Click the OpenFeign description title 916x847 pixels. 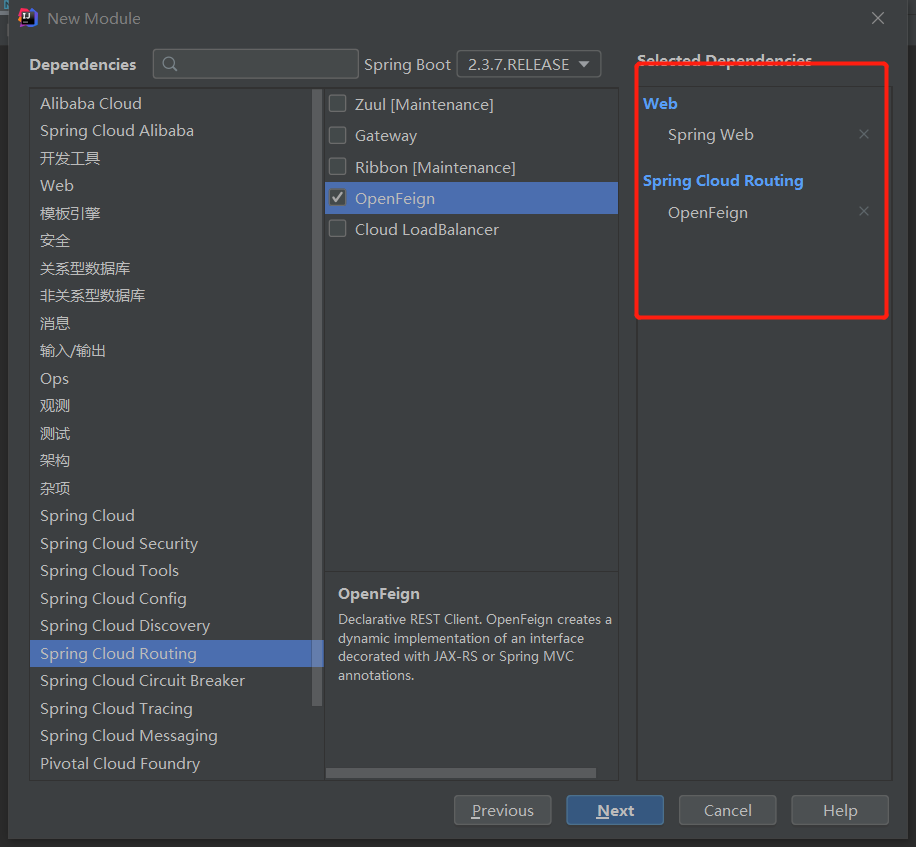tap(379, 594)
